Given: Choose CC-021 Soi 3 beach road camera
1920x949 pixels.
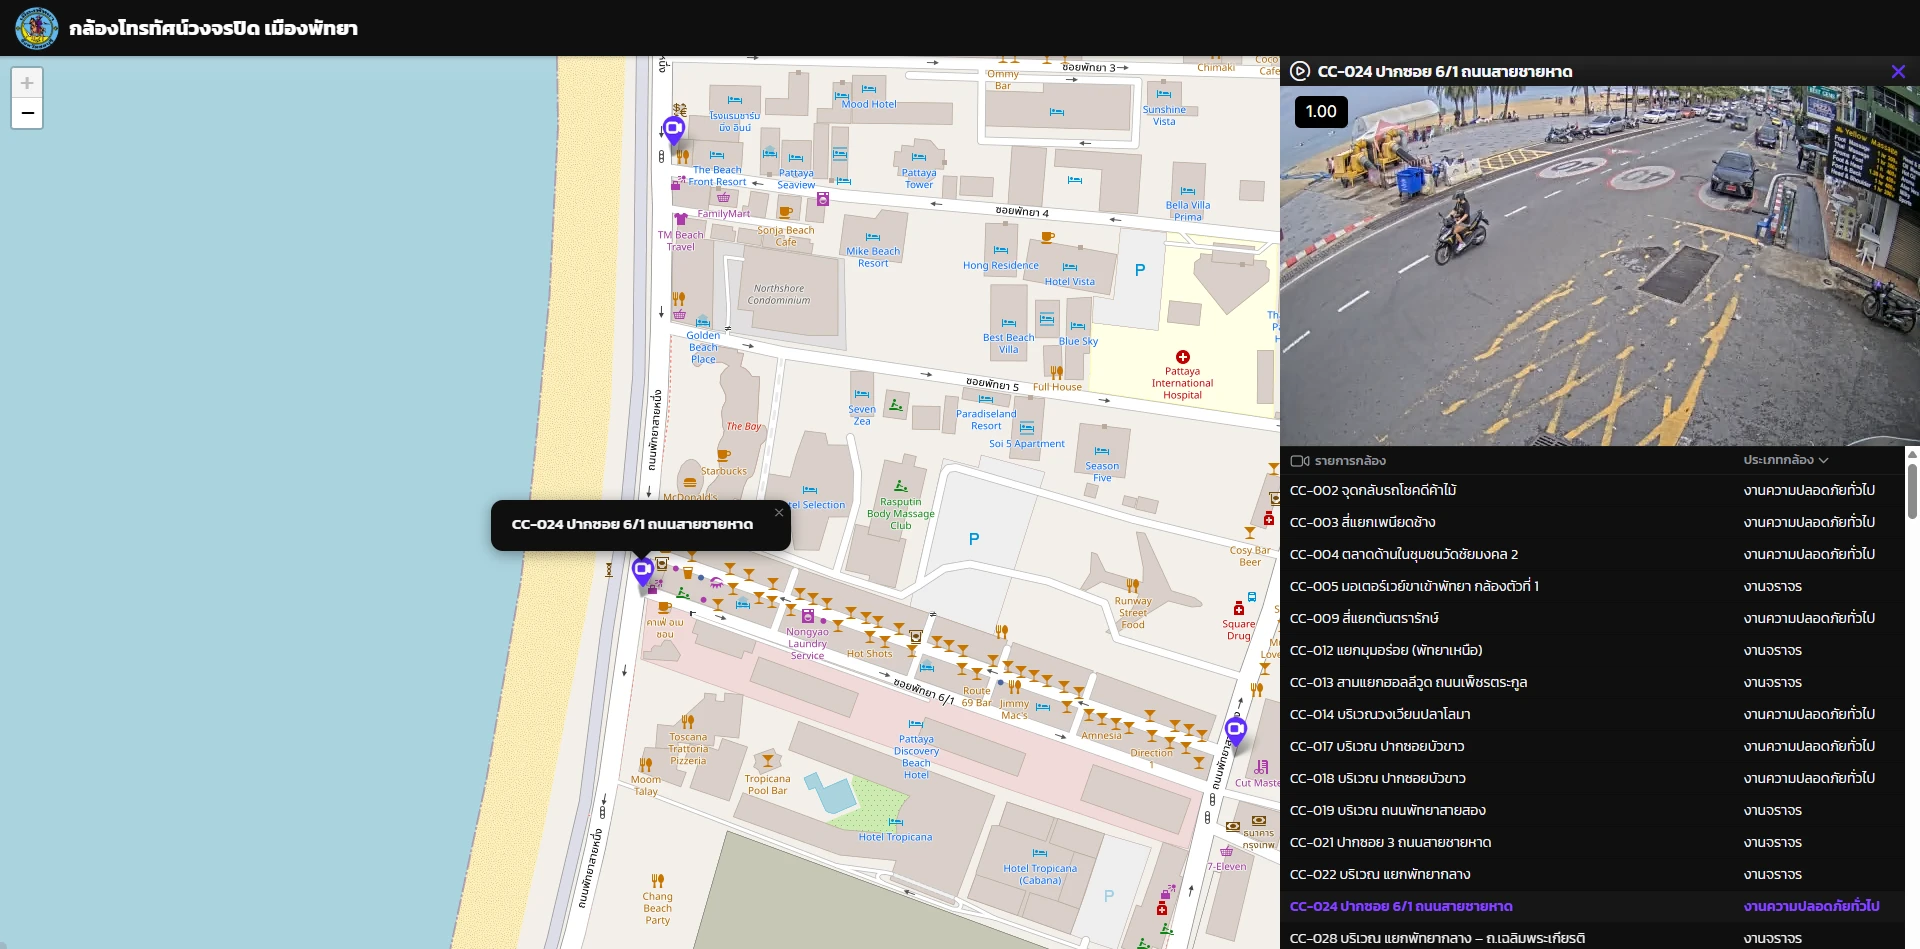Looking at the screenshot, I should (x=1390, y=842).
